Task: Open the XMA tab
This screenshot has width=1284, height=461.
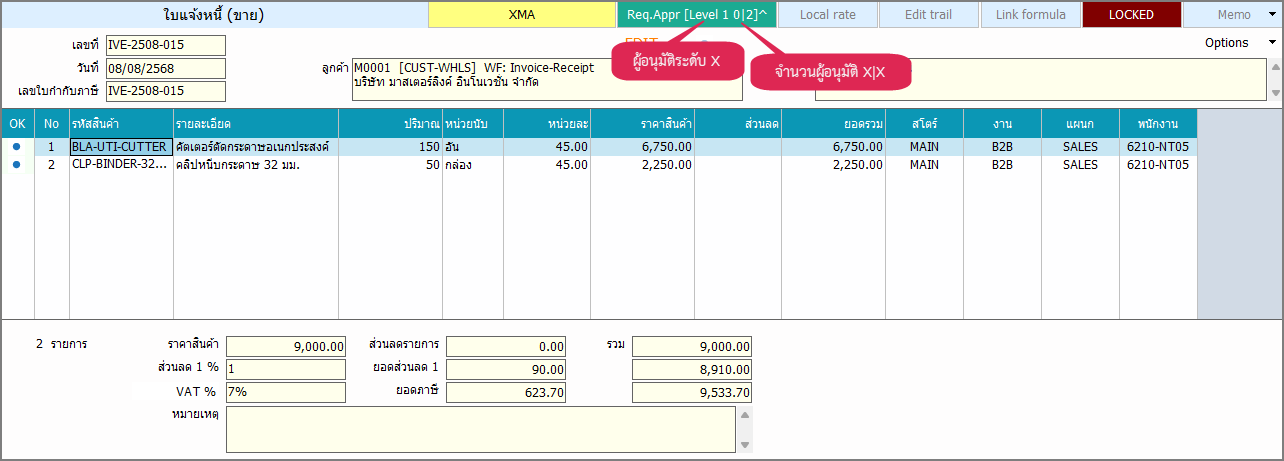Action: (x=522, y=14)
